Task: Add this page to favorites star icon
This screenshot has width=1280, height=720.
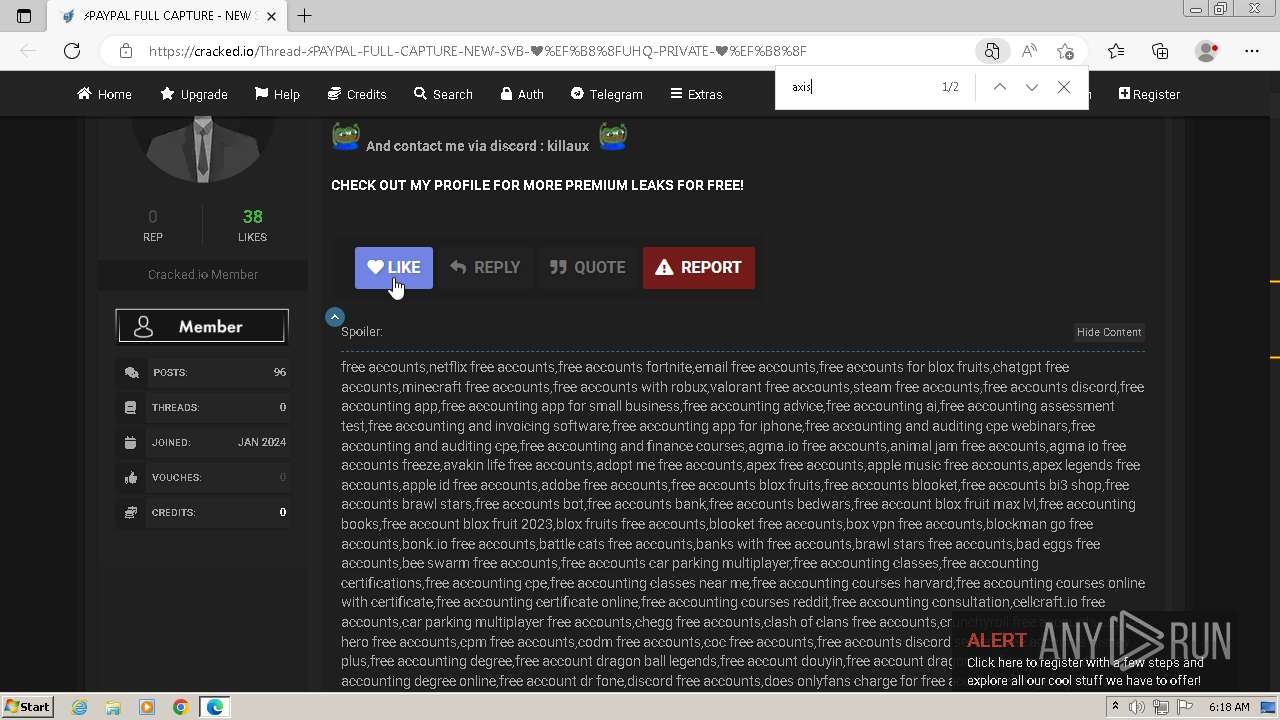Action: pos(1065,51)
